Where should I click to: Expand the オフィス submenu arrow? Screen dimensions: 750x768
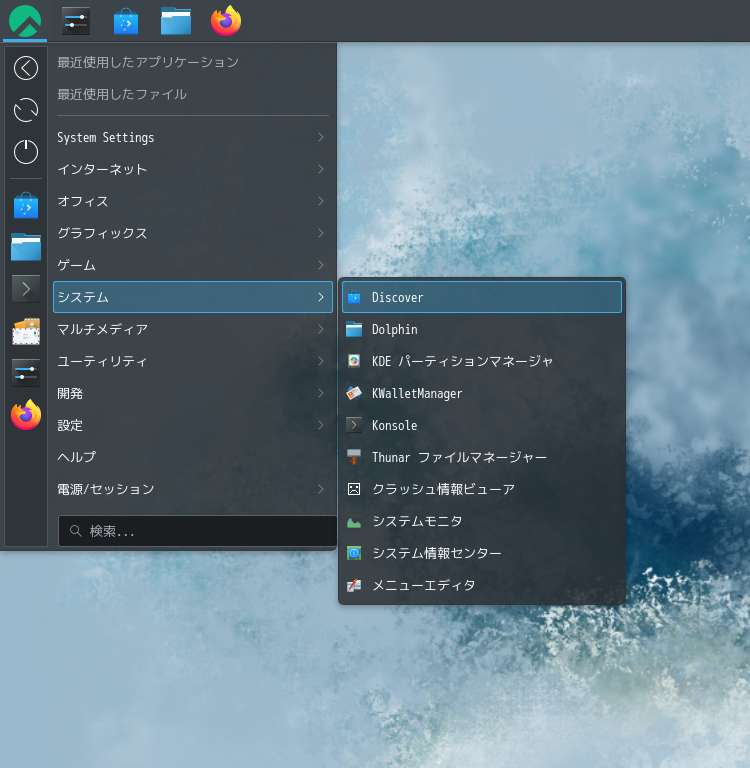pyautogui.click(x=321, y=201)
